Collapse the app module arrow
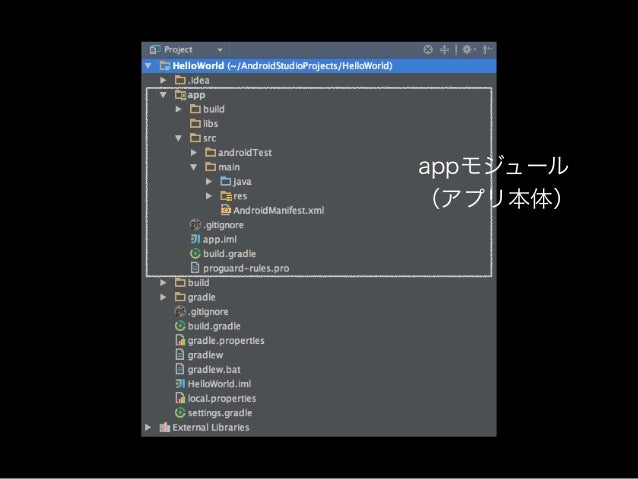Screen dimensions: 638x479 point(163,95)
